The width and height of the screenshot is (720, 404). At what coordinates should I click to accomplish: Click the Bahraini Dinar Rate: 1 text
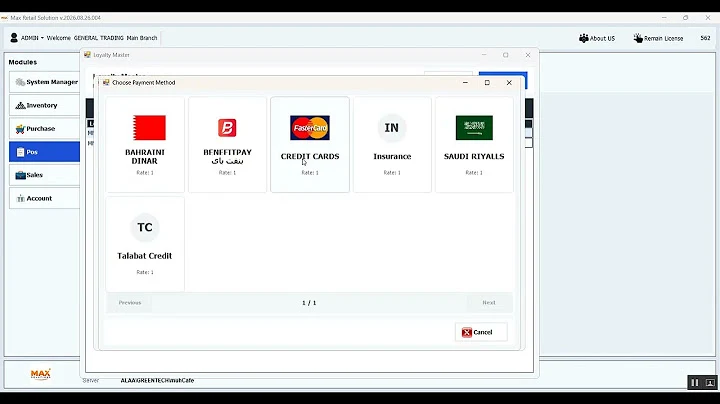pos(145,173)
